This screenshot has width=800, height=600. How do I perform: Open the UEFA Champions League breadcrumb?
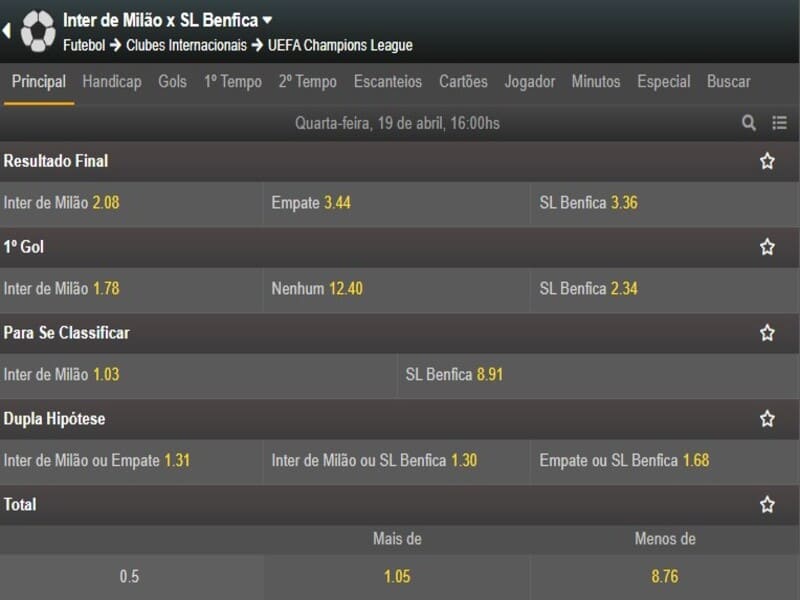[x=340, y=45]
